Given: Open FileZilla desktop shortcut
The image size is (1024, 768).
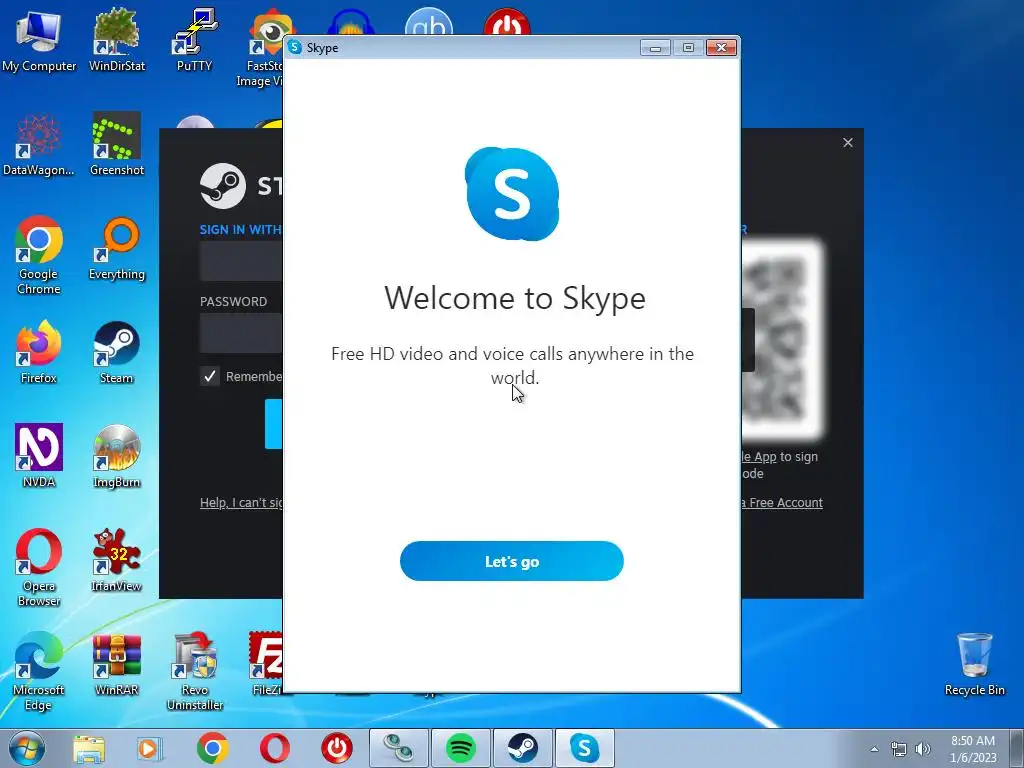Looking at the screenshot, I should [266, 665].
